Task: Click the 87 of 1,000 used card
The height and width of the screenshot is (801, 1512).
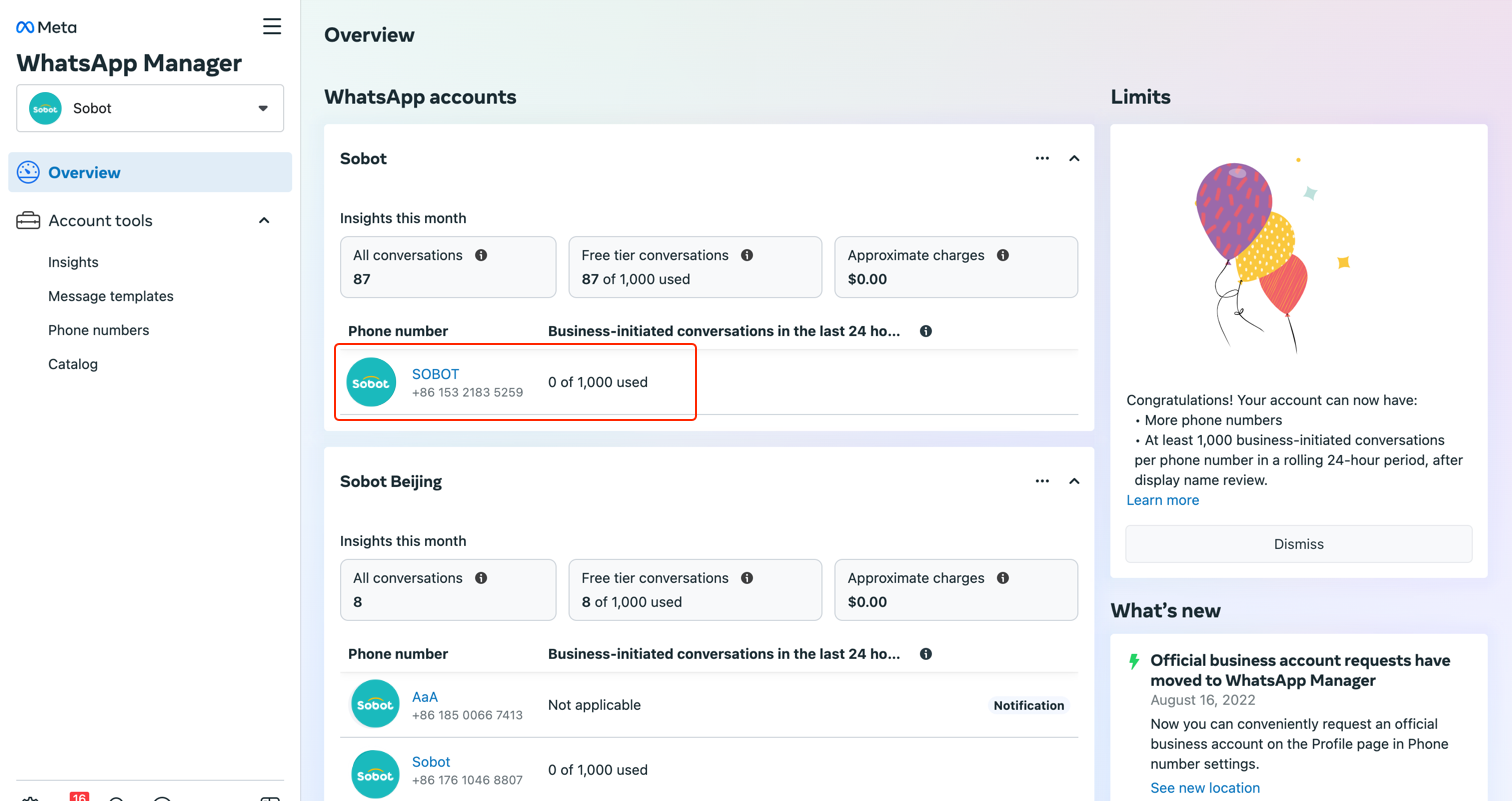Action: pyautogui.click(x=695, y=267)
